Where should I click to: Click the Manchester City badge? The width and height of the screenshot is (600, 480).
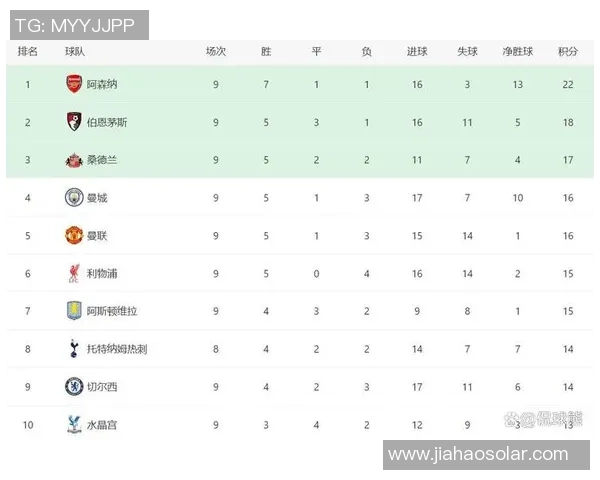coord(74,197)
